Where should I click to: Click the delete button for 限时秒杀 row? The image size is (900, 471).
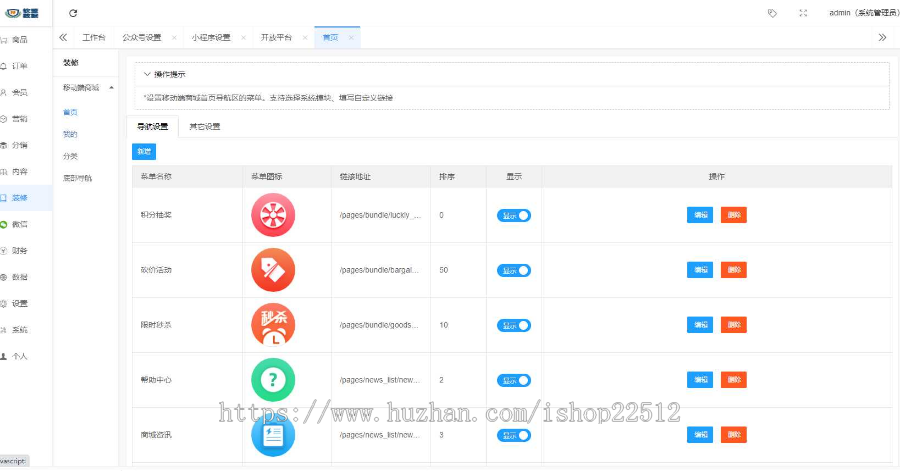pos(733,325)
